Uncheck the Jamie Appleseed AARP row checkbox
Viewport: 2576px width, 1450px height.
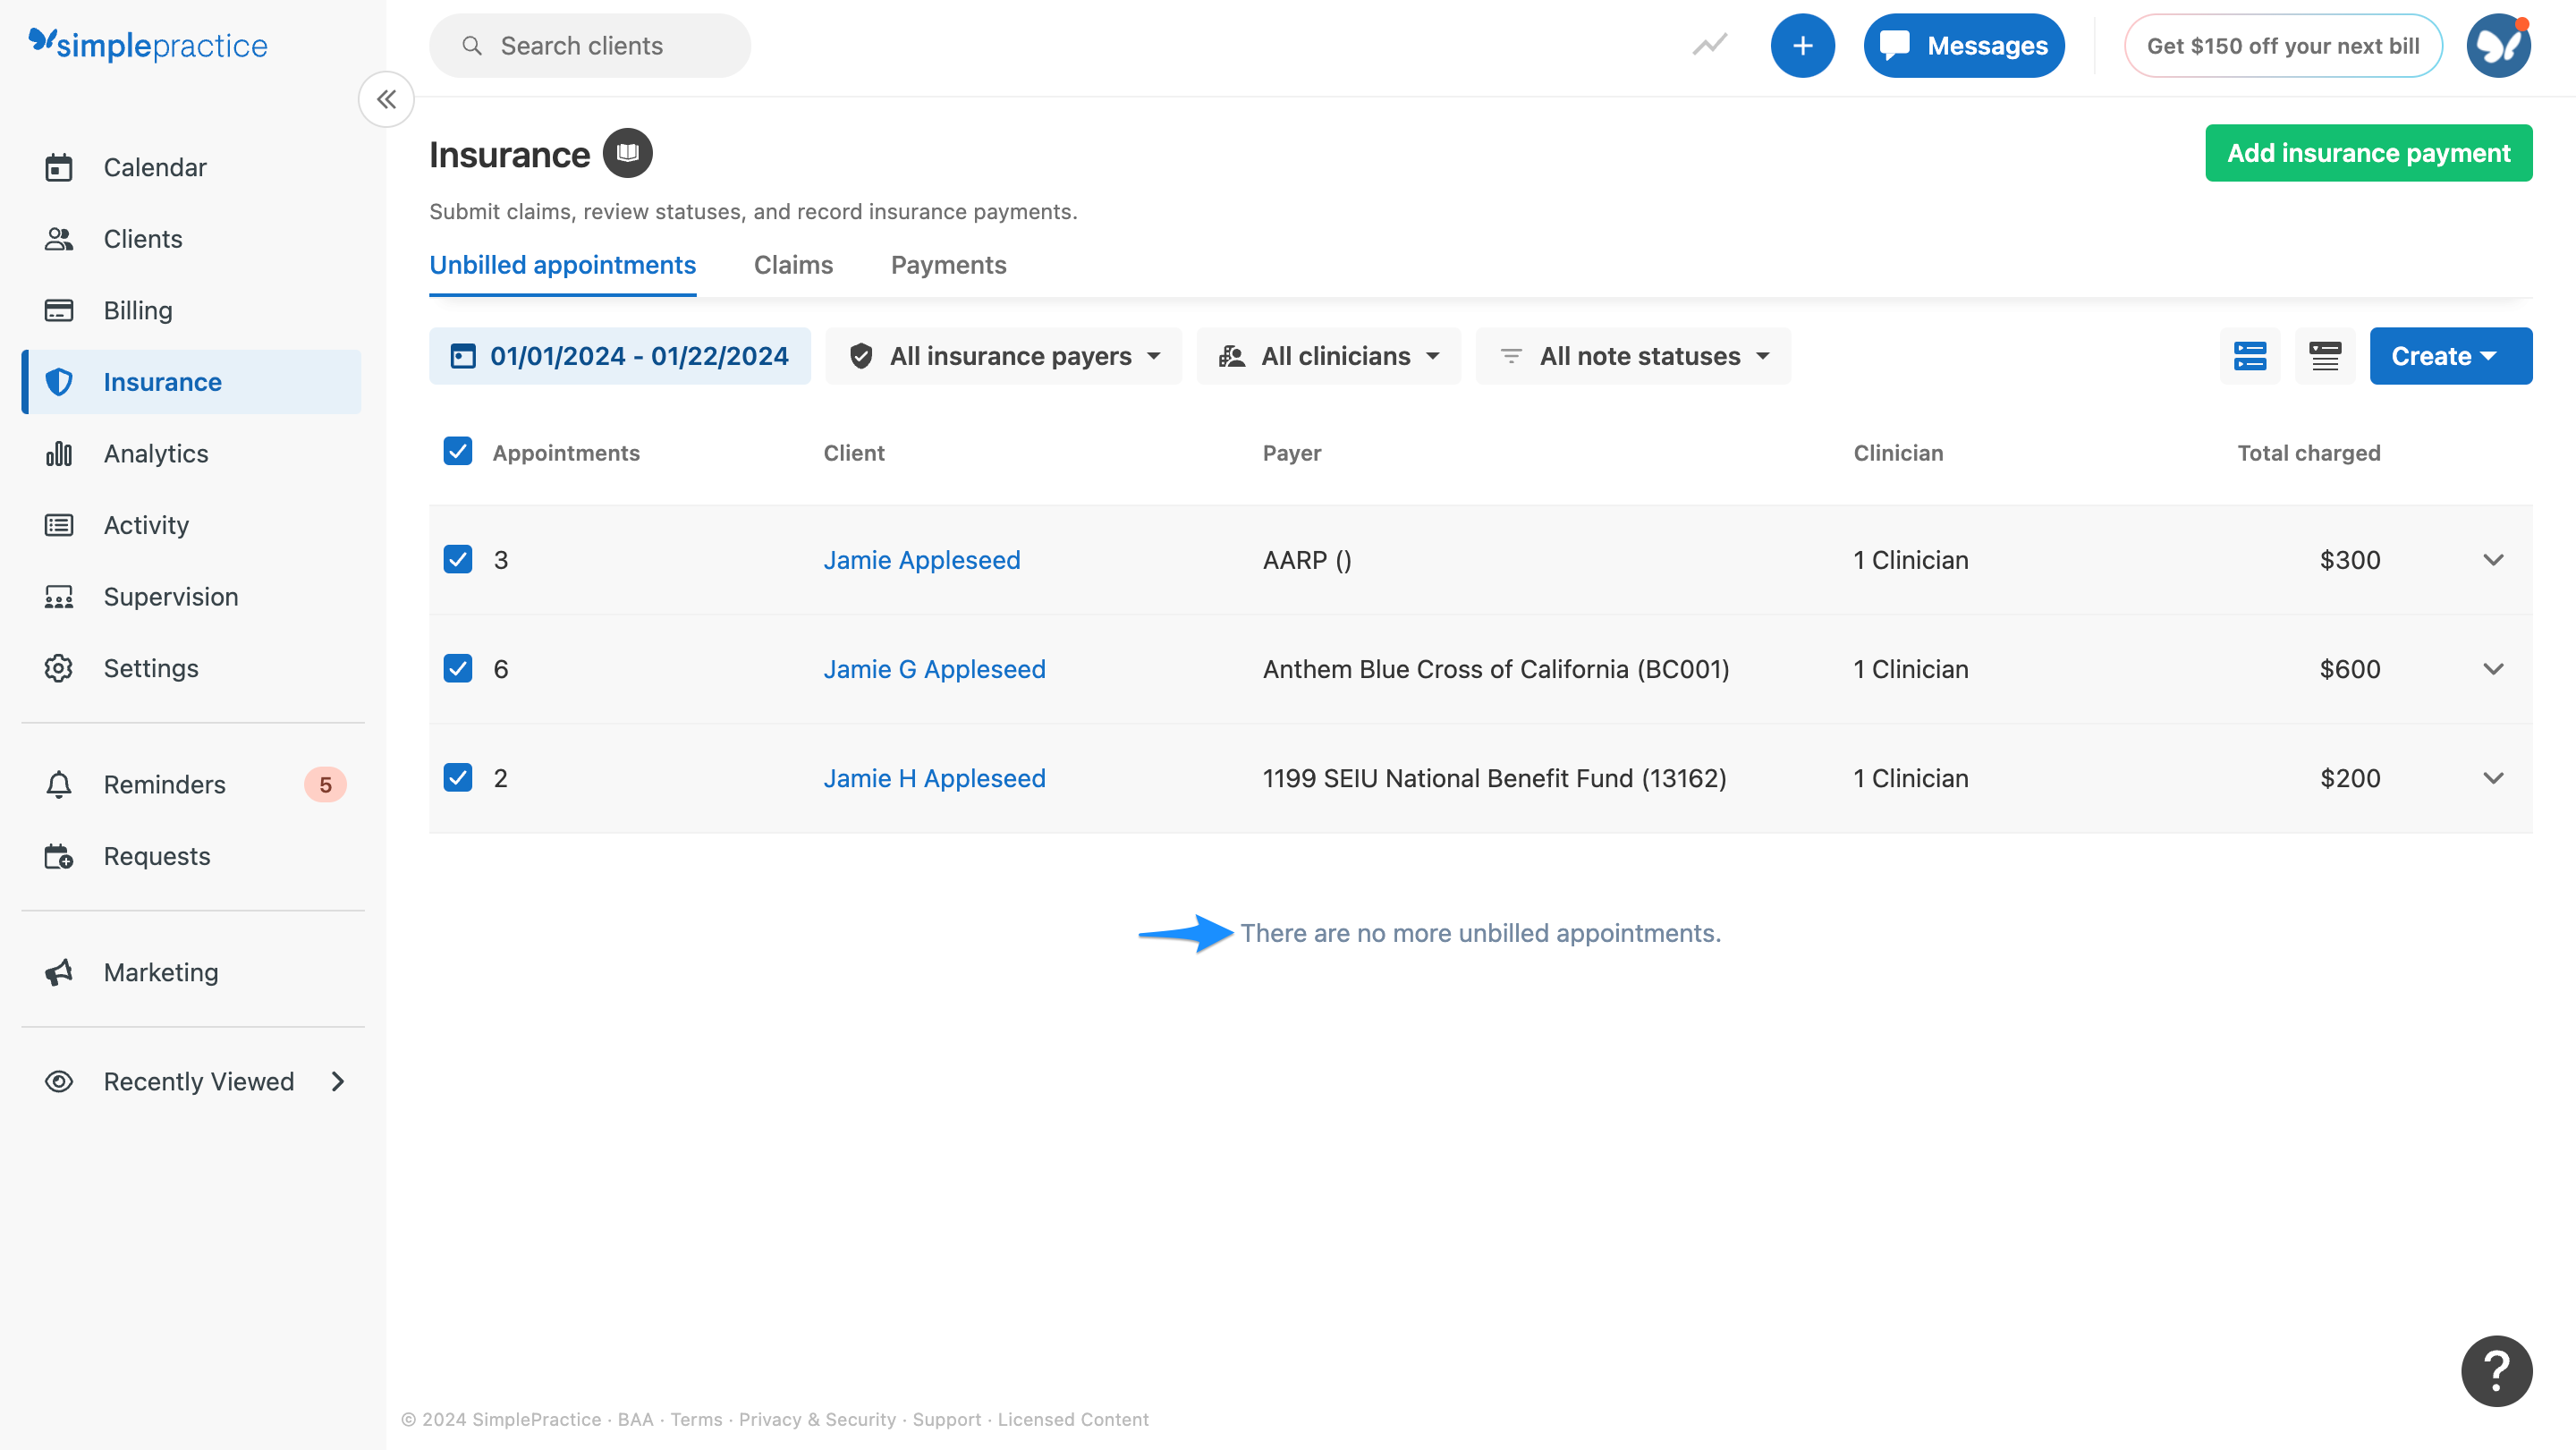(x=458, y=559)
